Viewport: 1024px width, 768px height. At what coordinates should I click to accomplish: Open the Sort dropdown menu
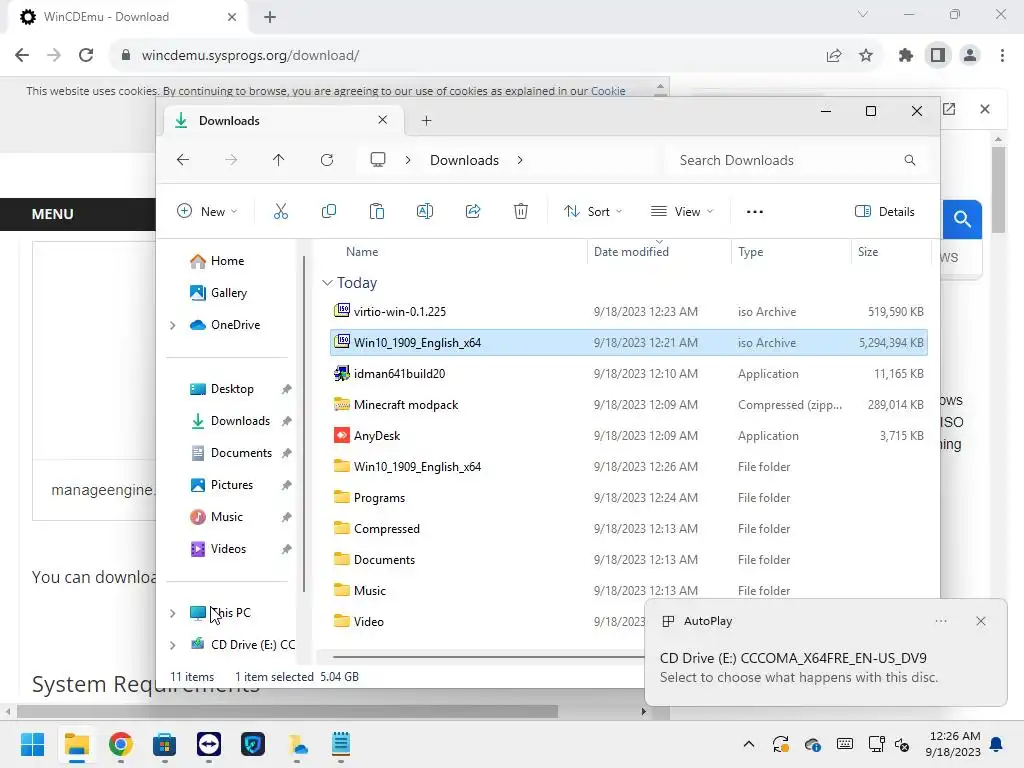click(x=593, y=212)
